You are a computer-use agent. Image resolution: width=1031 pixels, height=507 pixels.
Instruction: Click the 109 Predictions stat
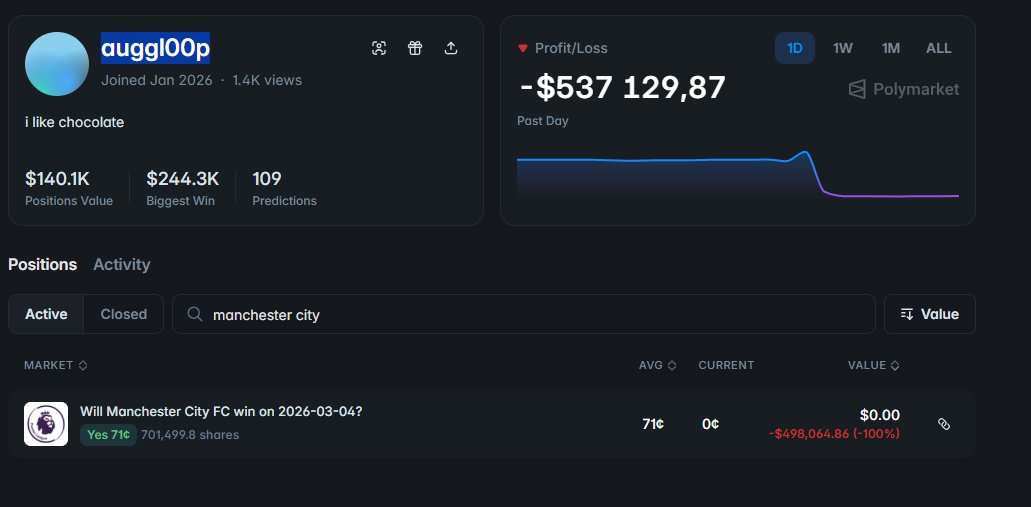(284, 187)
